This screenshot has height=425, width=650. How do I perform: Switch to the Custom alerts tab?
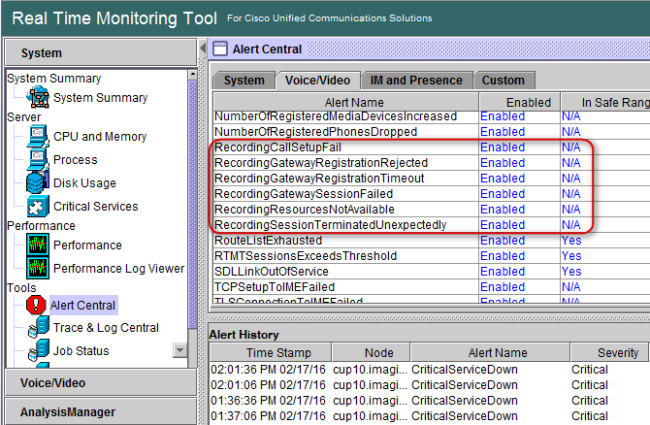pos(503,80)
